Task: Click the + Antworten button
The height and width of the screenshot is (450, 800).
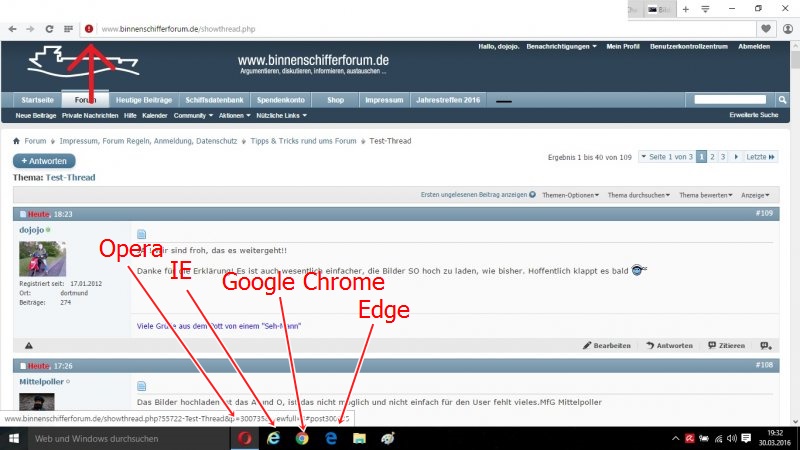Action: 44,161
